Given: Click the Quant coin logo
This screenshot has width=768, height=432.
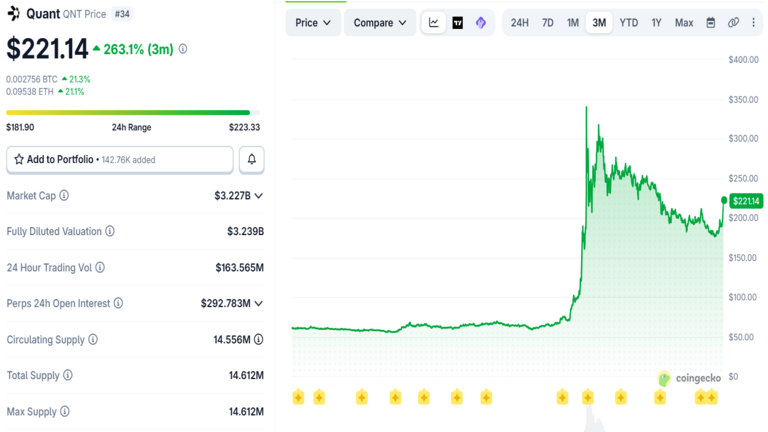Looking at the screenshot, I should [x=14, y=14].
